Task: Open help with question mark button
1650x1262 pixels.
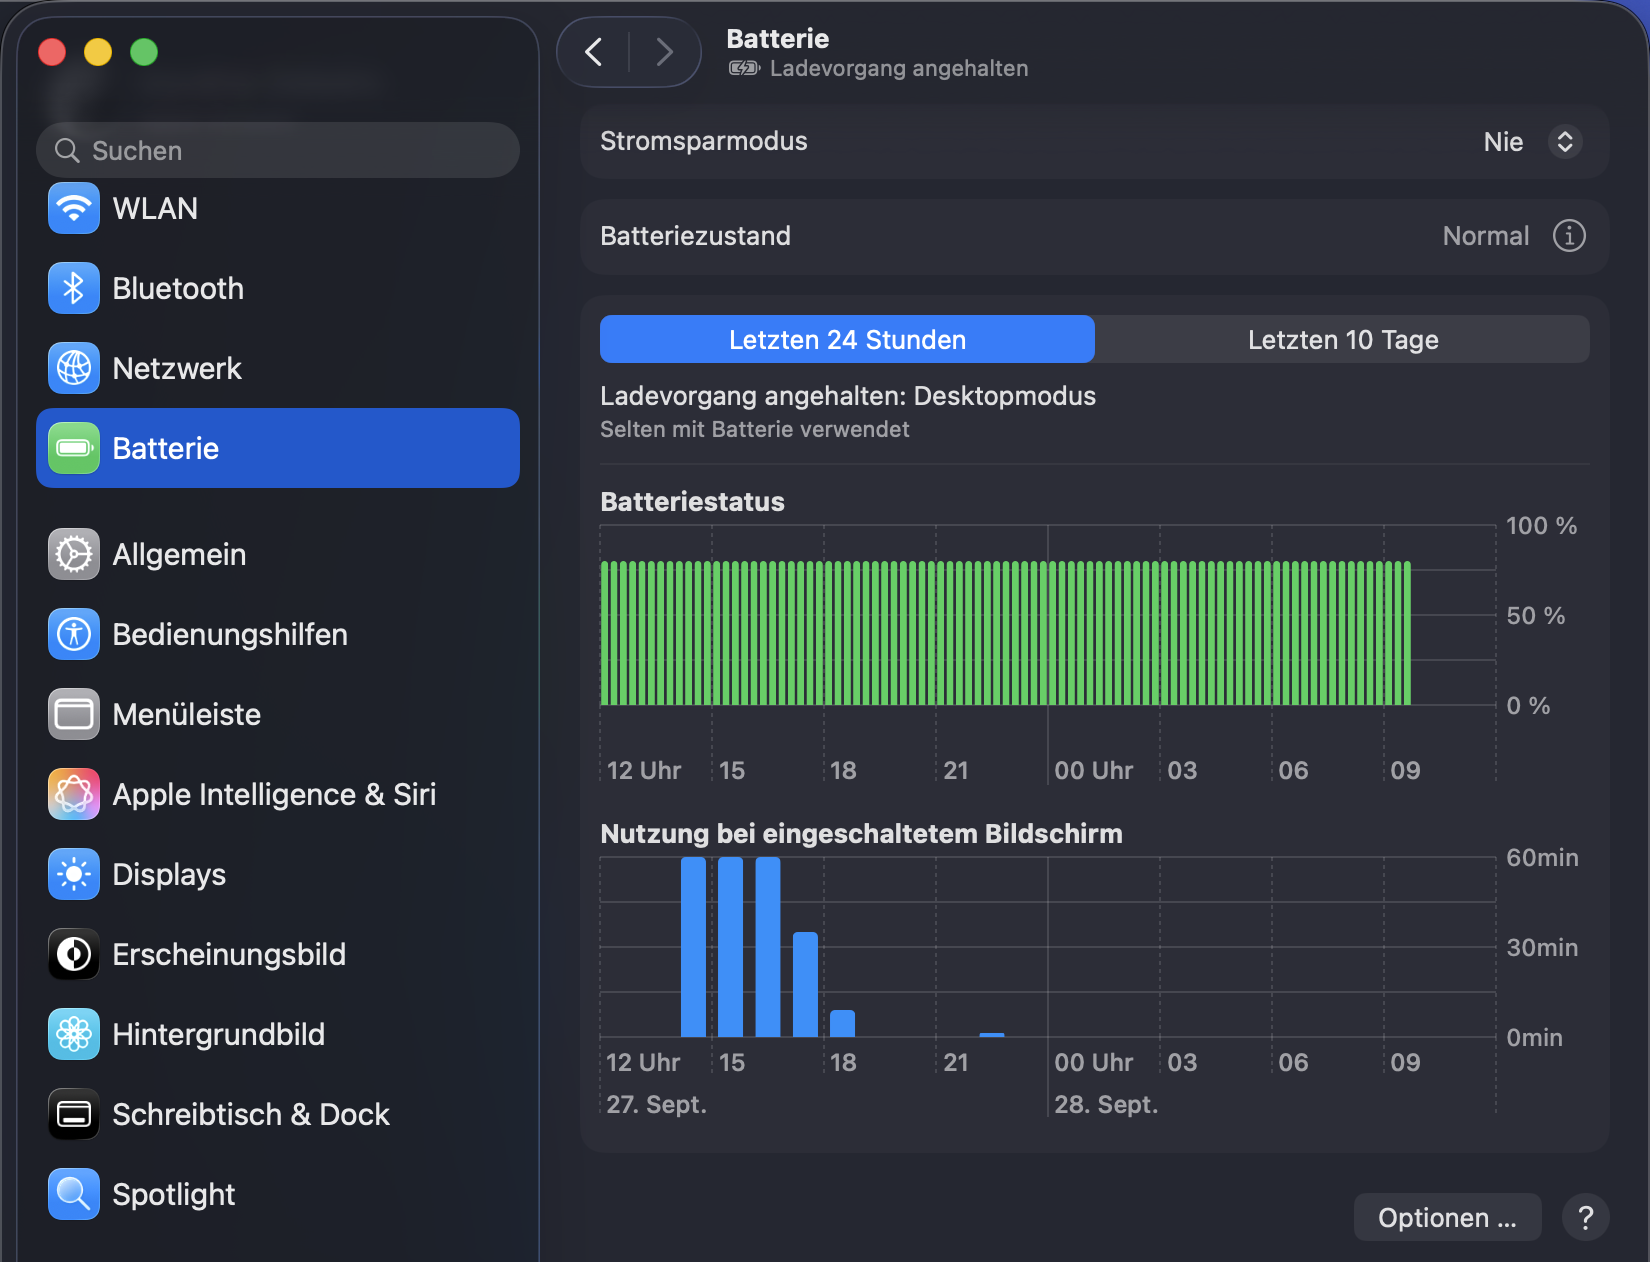Action: pos(1585,1217)
